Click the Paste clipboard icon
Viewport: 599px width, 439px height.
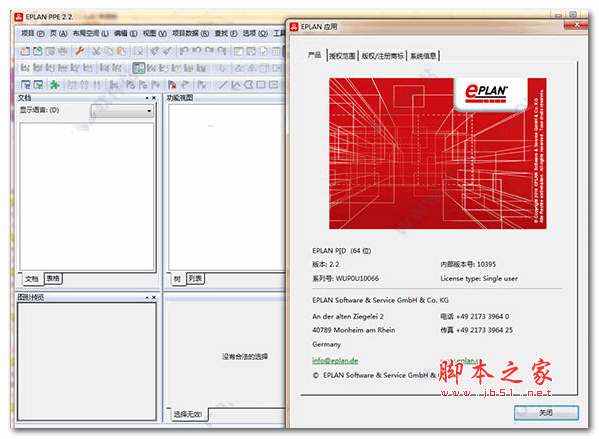pyautogui.click(x=121, y=51)
